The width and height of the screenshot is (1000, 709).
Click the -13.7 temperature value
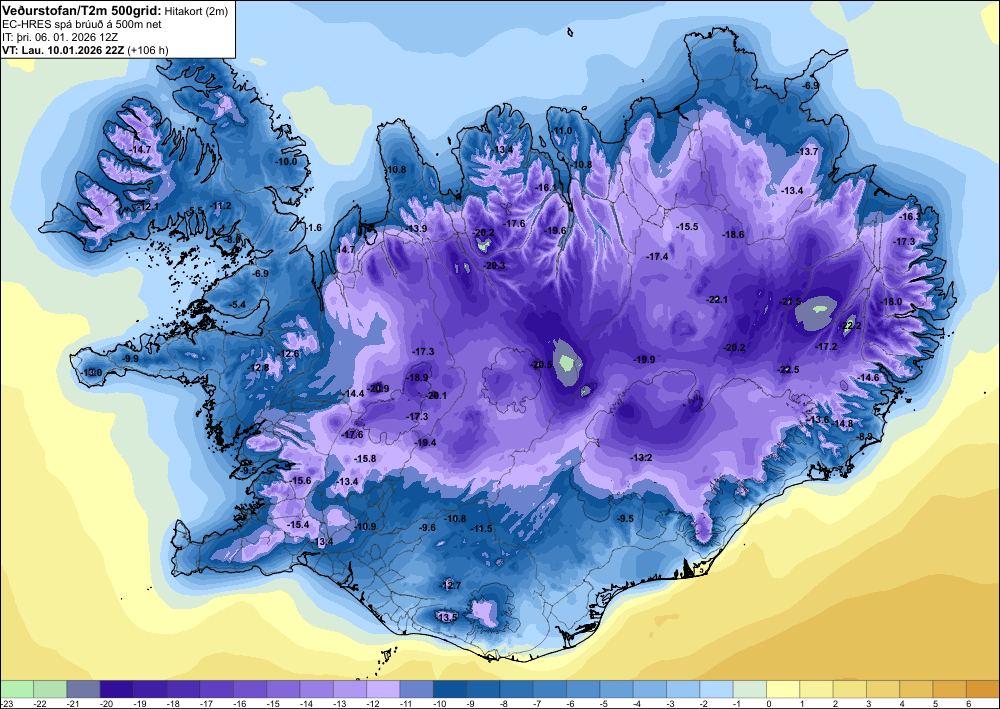click(808, 151)
